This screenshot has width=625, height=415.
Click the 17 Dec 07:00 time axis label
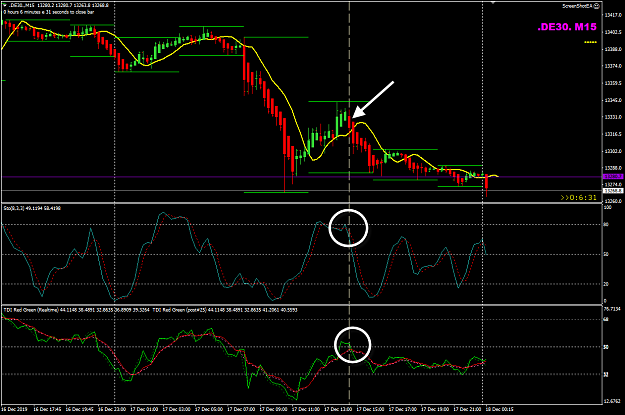[241, 409]
